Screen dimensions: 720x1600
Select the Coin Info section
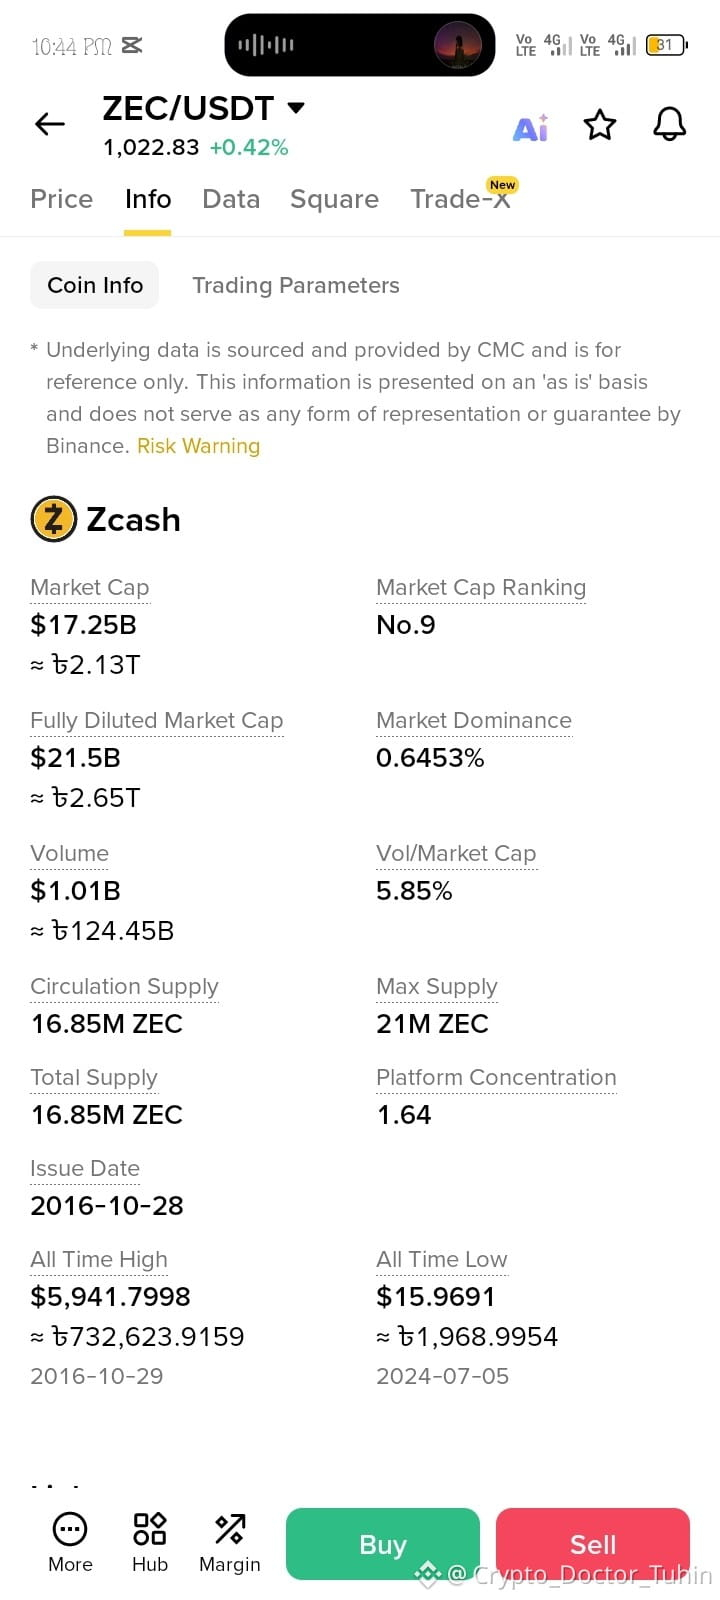click(95, 285)
